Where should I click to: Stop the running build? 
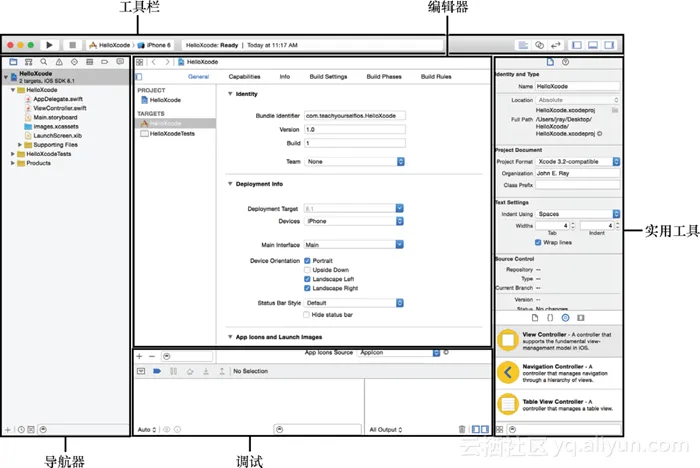(72, 45)
